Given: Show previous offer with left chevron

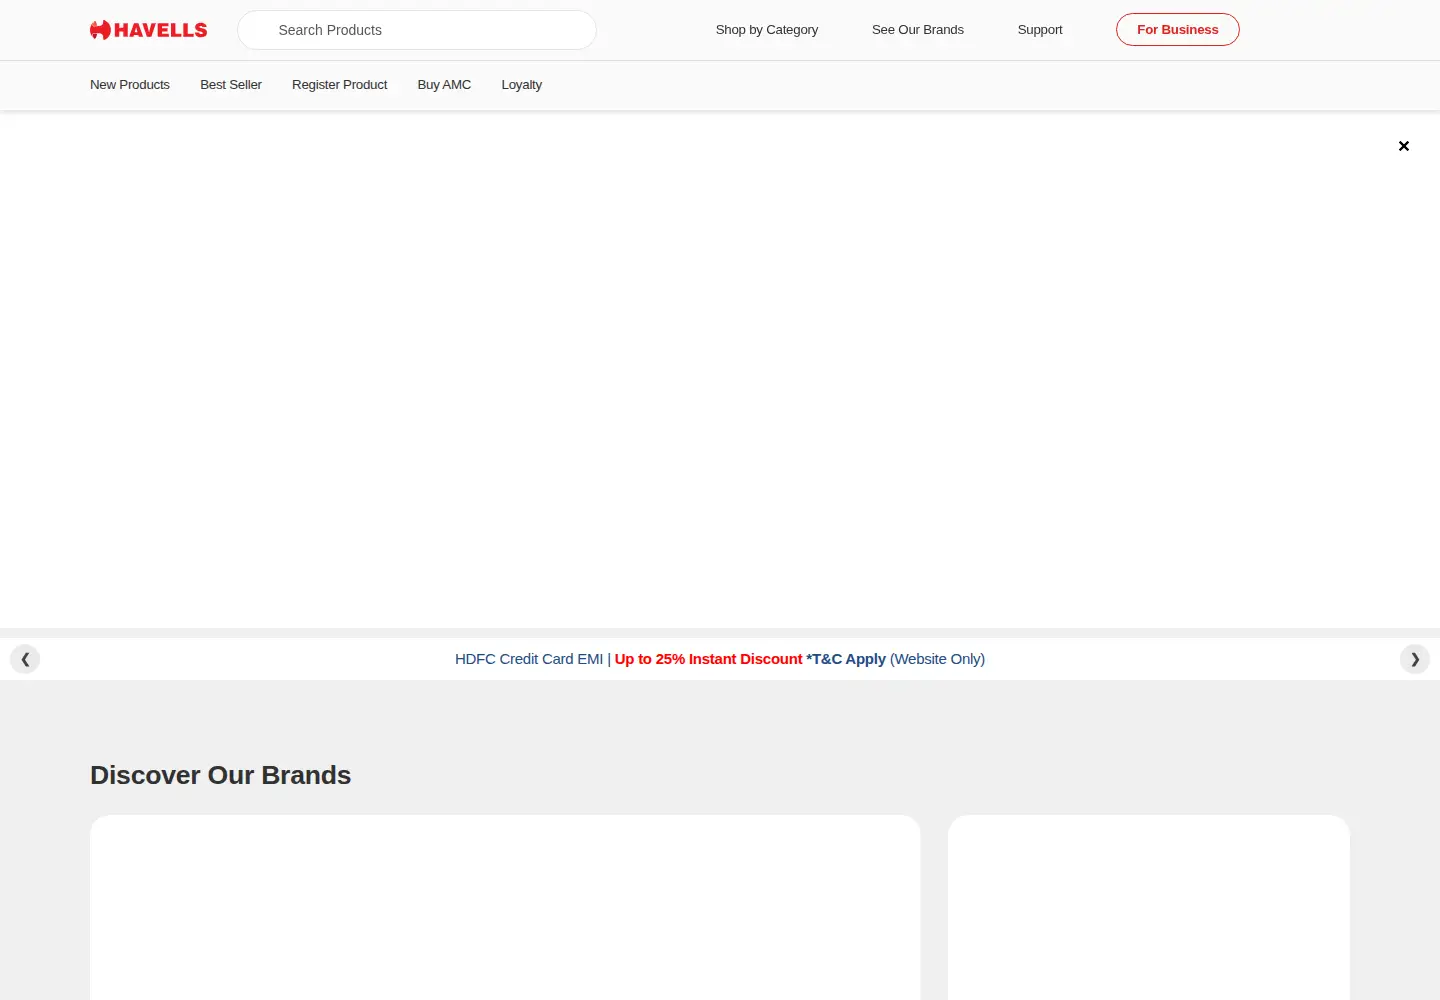Looking at the screenshot, I should [25, 659].
